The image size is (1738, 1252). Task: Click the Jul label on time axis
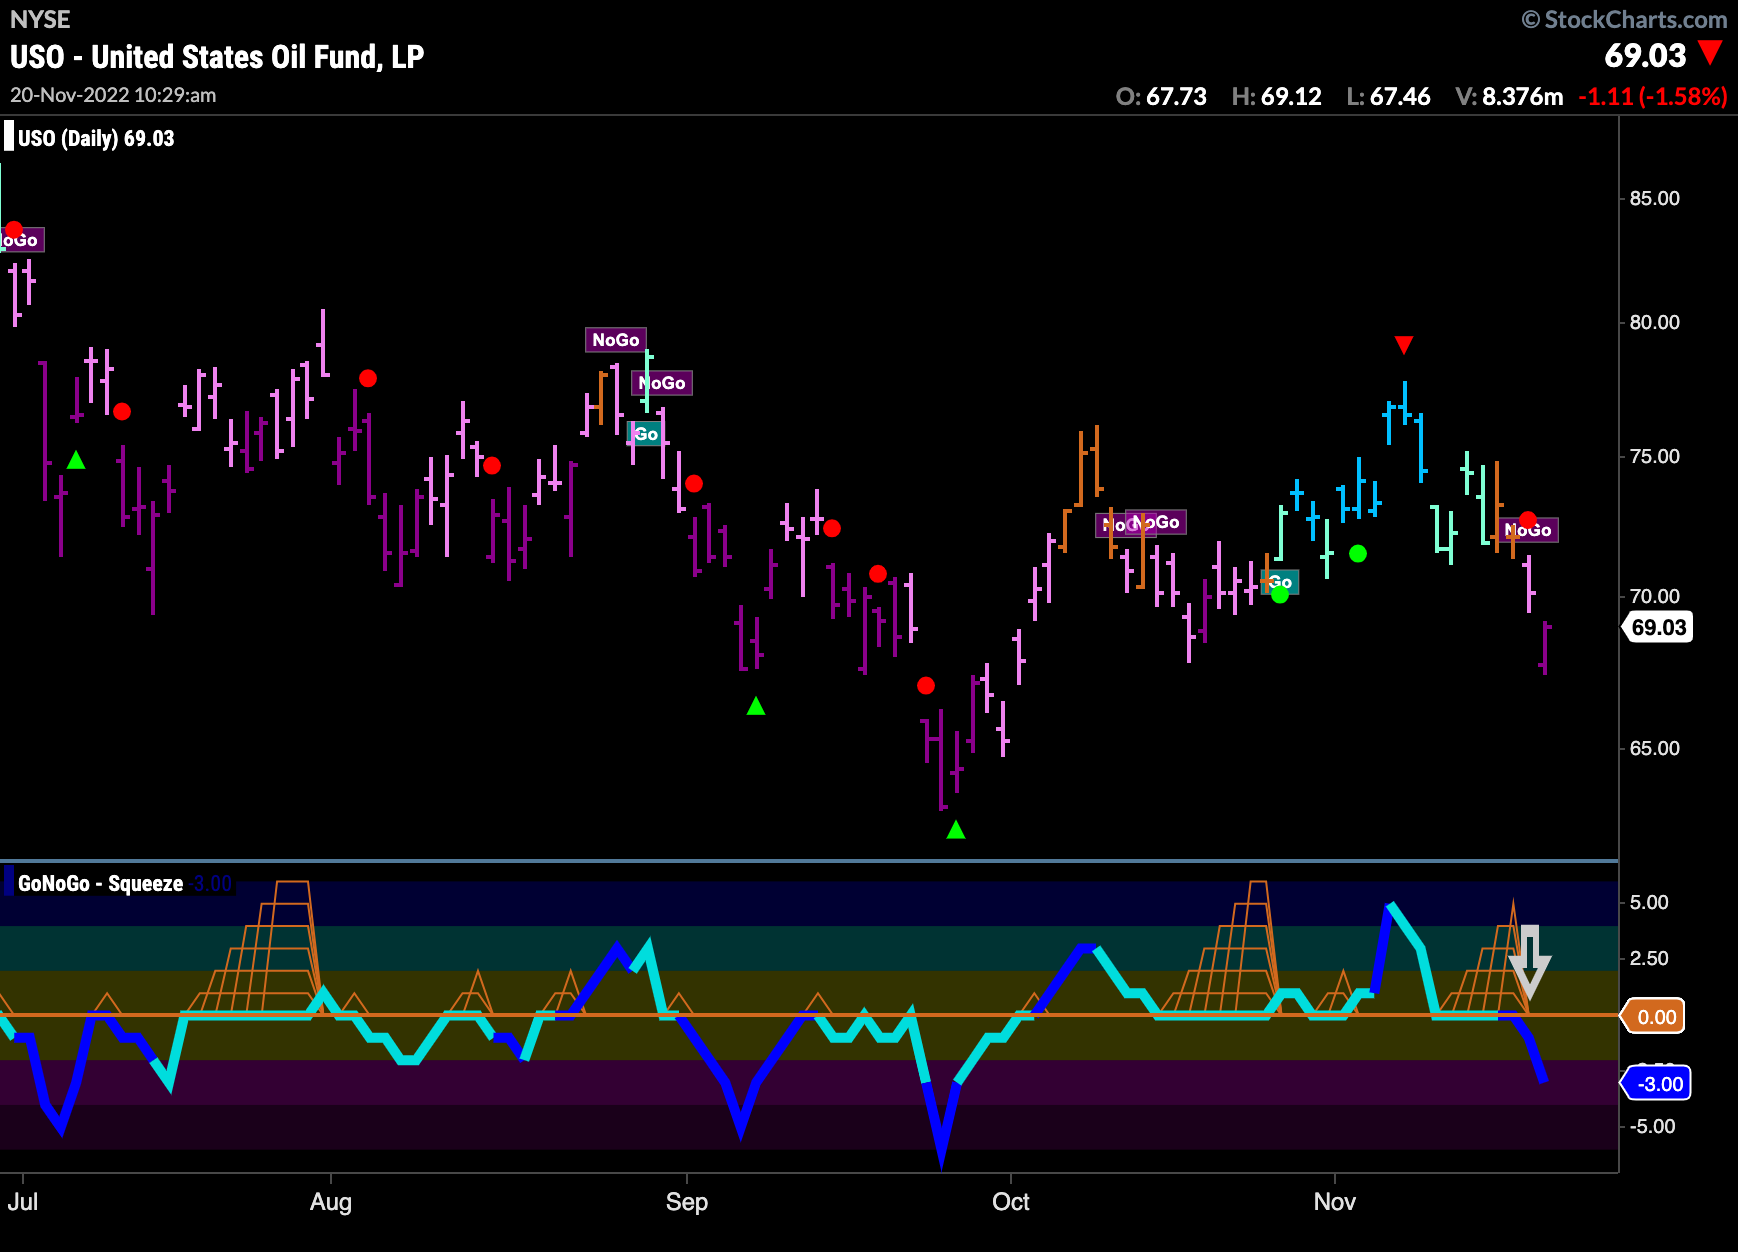pos(23,1202)
